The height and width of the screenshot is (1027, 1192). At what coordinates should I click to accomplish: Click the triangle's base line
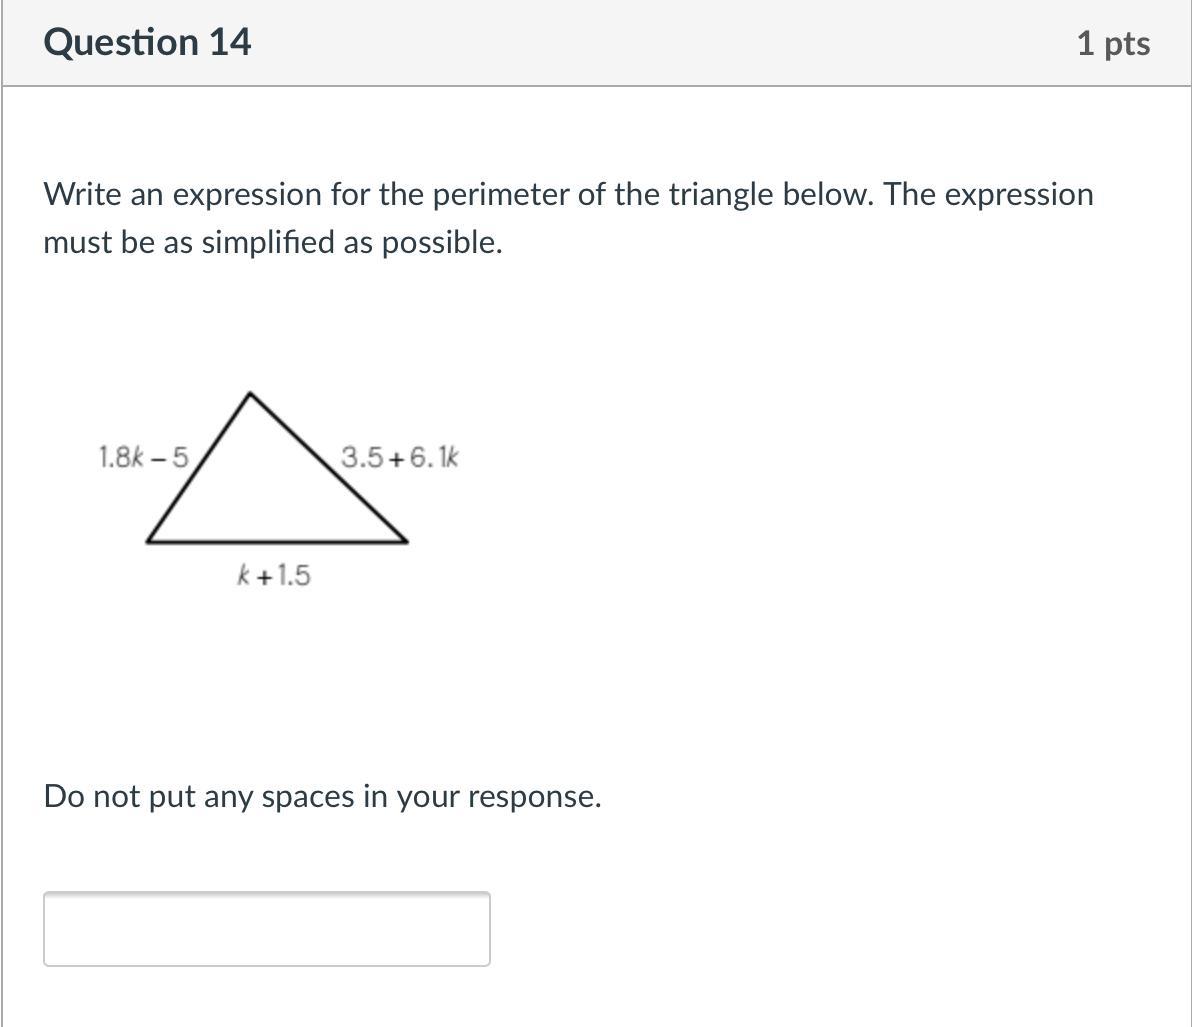(x=277, y=542)
